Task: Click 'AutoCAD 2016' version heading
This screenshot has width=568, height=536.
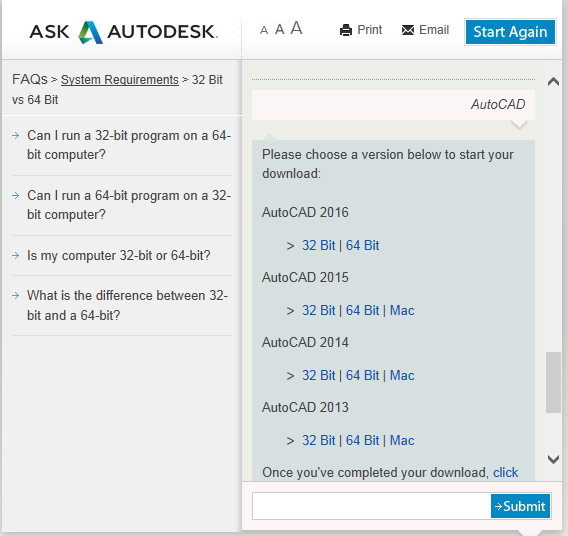Action: 305,212
